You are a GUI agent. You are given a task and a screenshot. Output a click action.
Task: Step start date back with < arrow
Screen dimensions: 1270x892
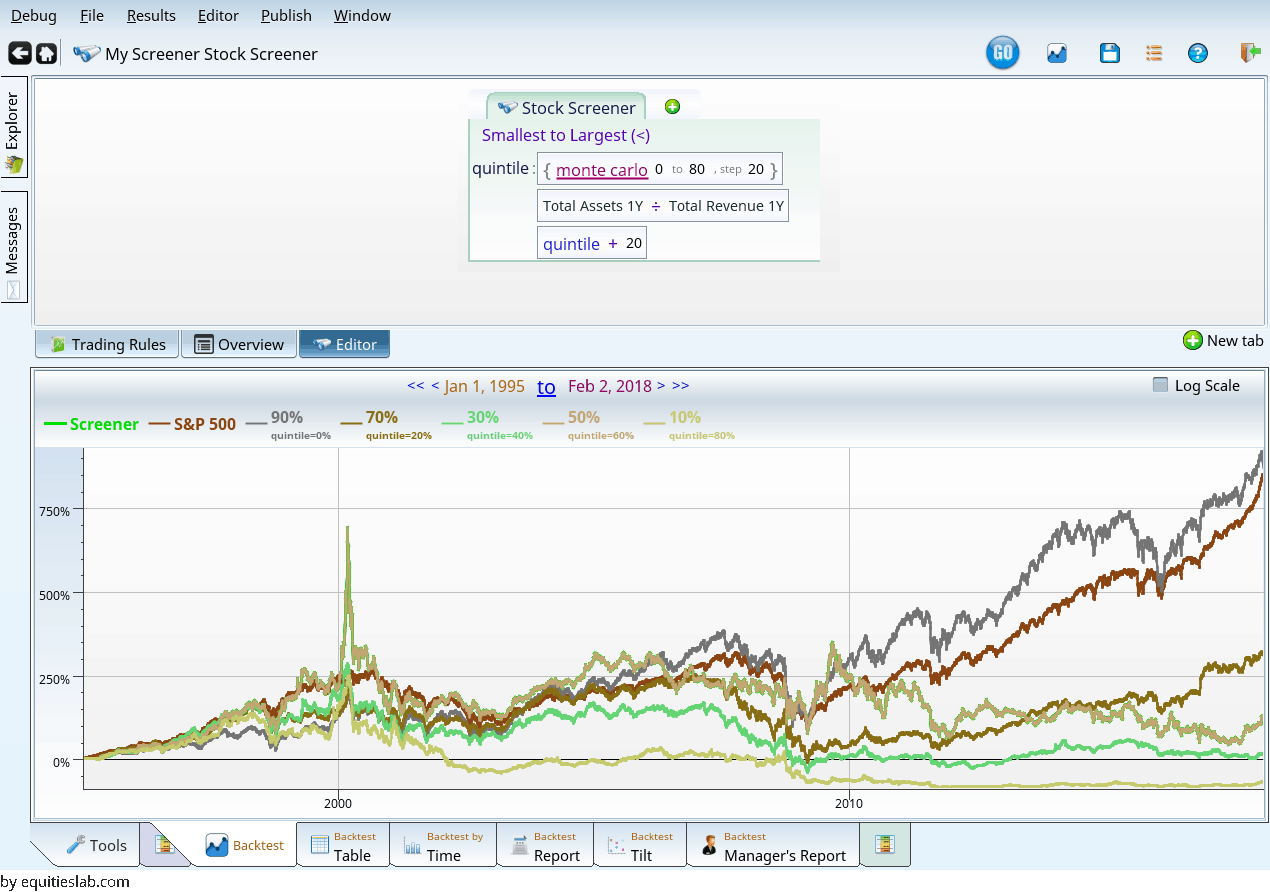[x=435, y=386]
